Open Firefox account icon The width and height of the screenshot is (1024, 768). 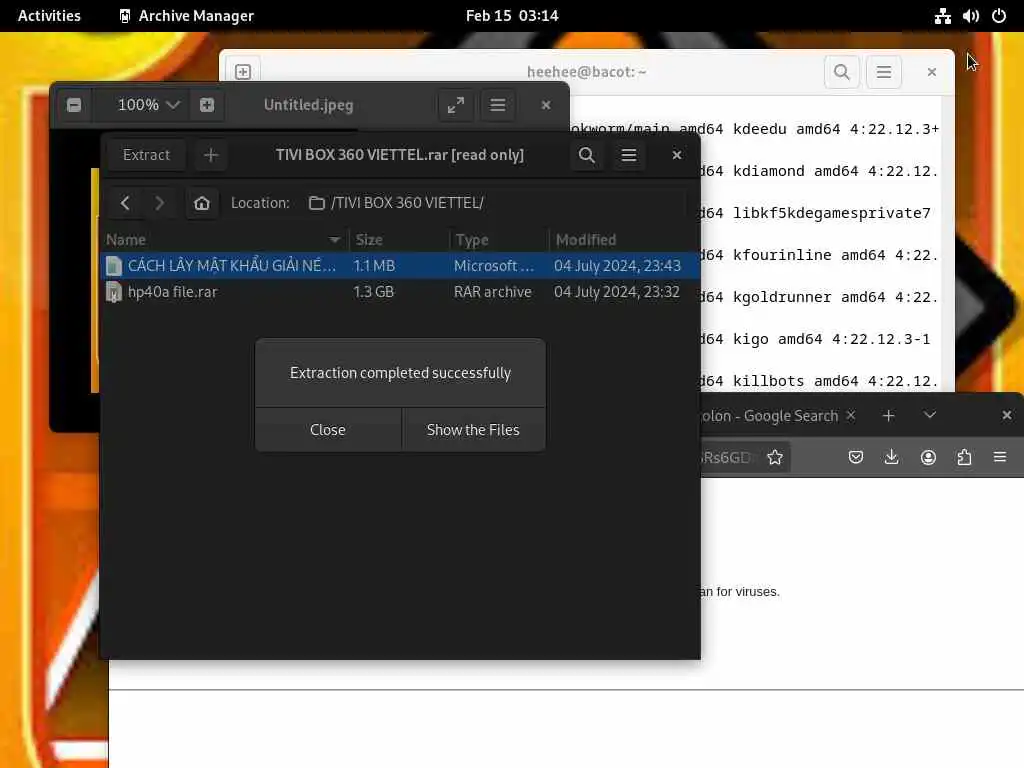click(928, 457)
